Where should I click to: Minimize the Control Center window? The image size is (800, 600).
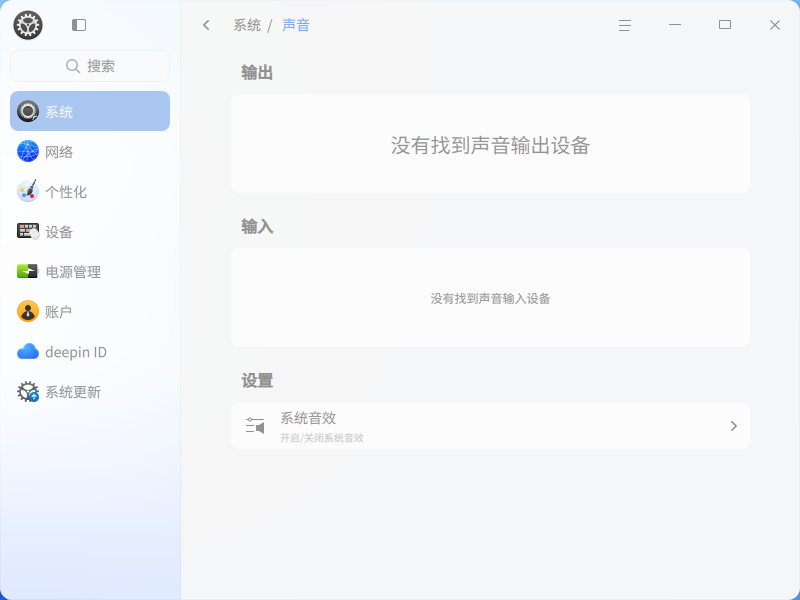point(675,25)
